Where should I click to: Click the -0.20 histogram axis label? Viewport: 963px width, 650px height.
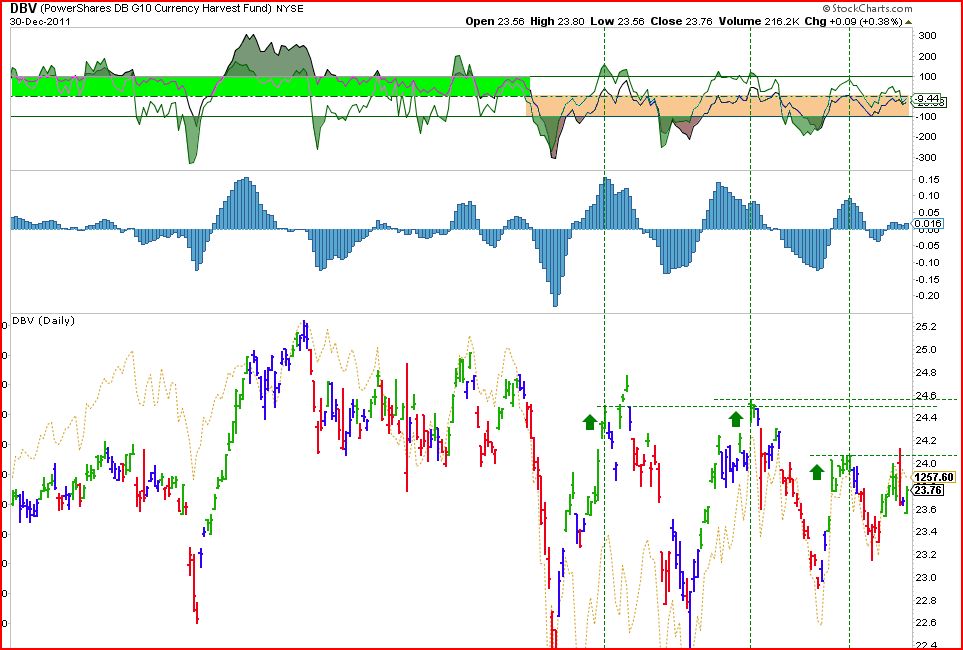coord(927,296)
